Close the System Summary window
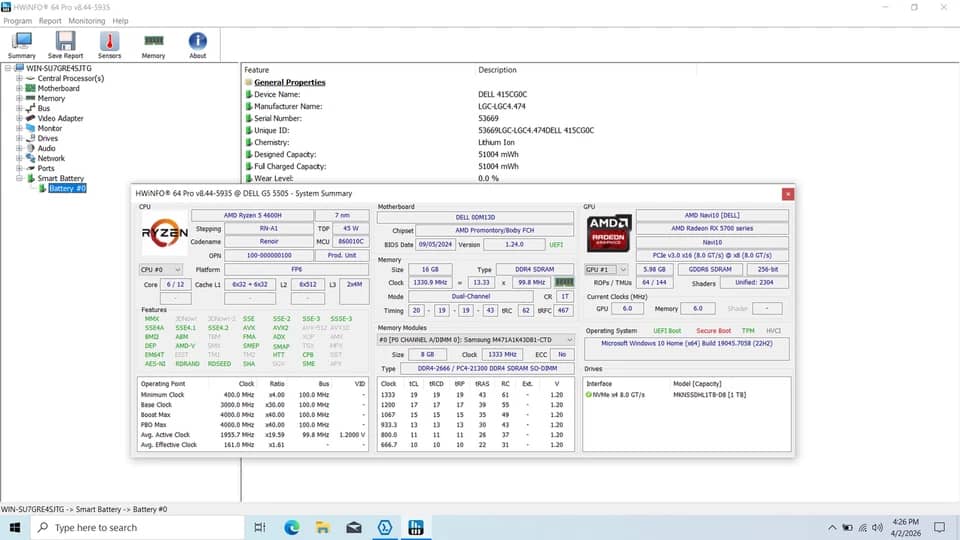 788,194
